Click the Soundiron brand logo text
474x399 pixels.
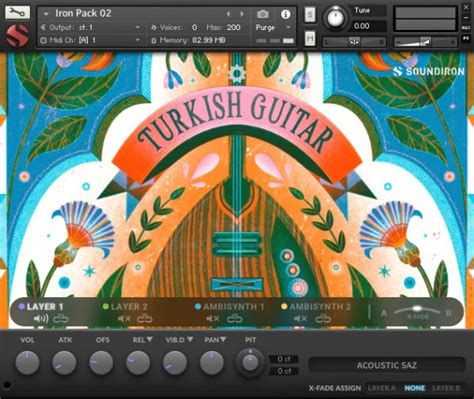coord(428,71)
